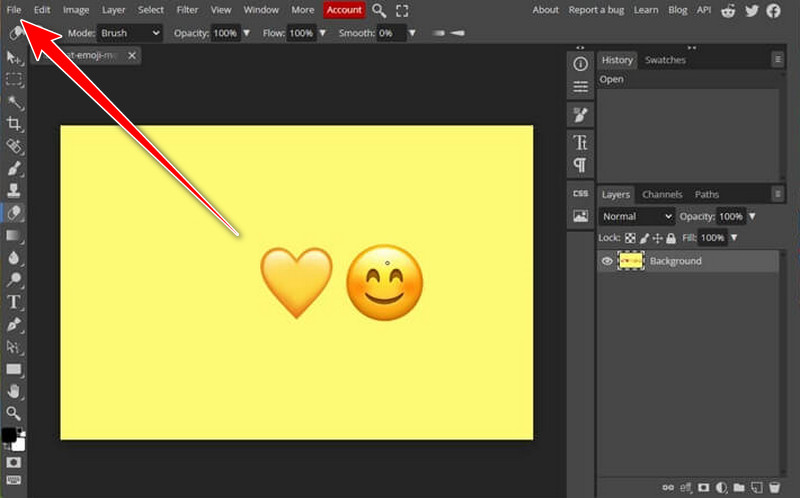Choose the Rectangle Select marquee tool
The width and height of the screenshot is (800, 498).
click(x=14, y=80)
